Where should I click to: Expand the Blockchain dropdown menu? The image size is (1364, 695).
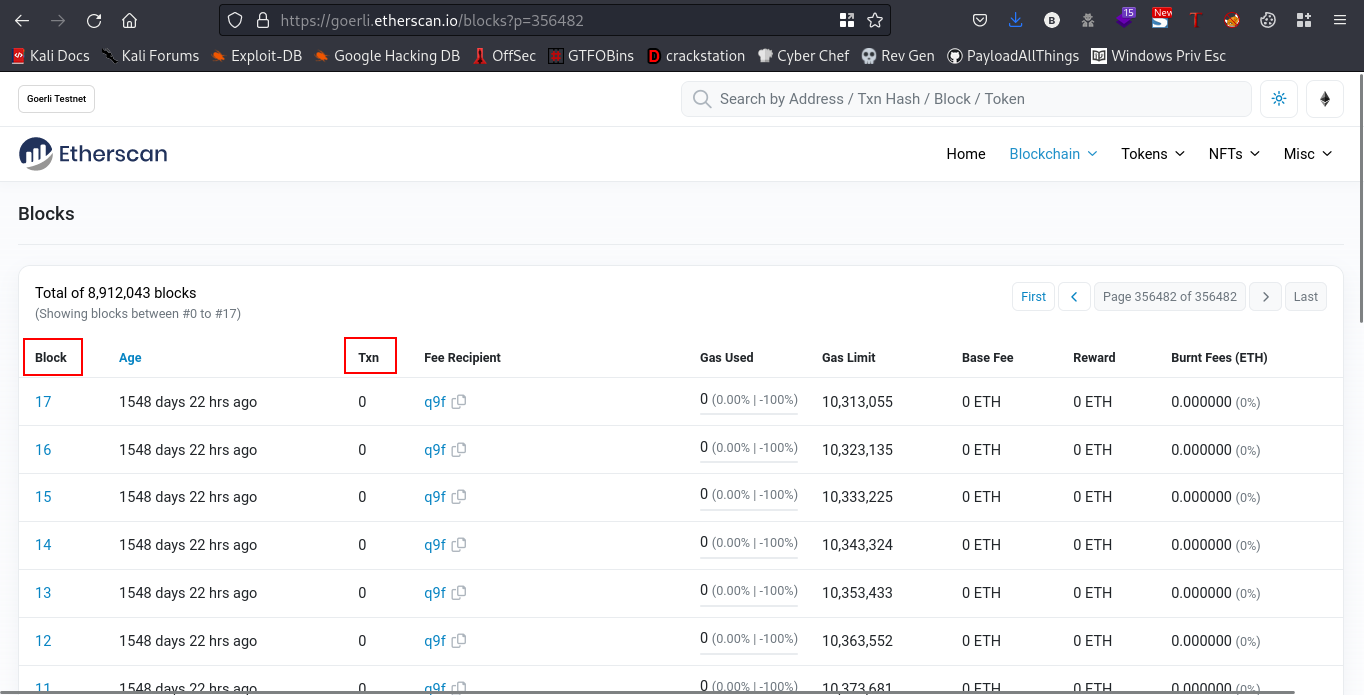point(1053,154)
